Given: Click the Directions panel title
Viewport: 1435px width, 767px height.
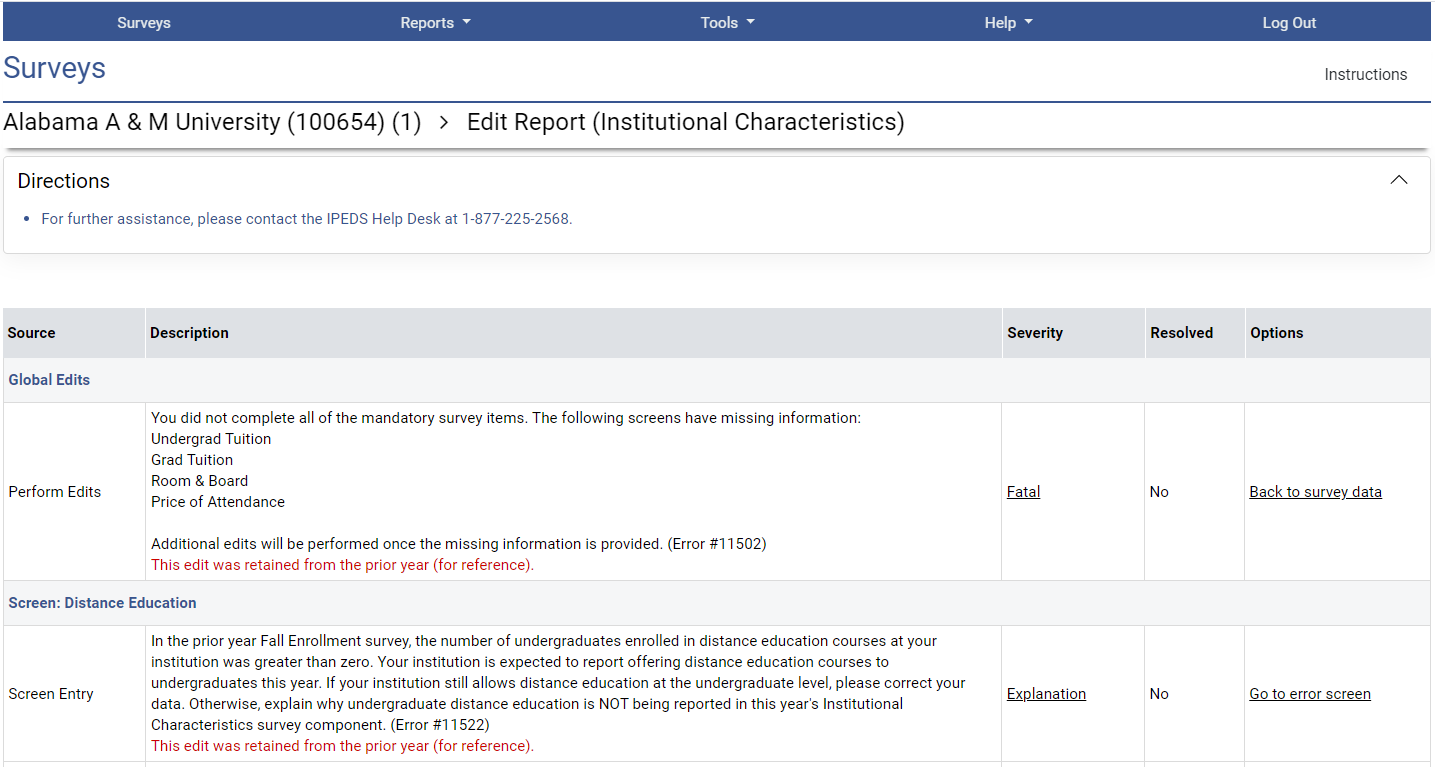Looking at the screenshot, I should [x=64, y=181].
